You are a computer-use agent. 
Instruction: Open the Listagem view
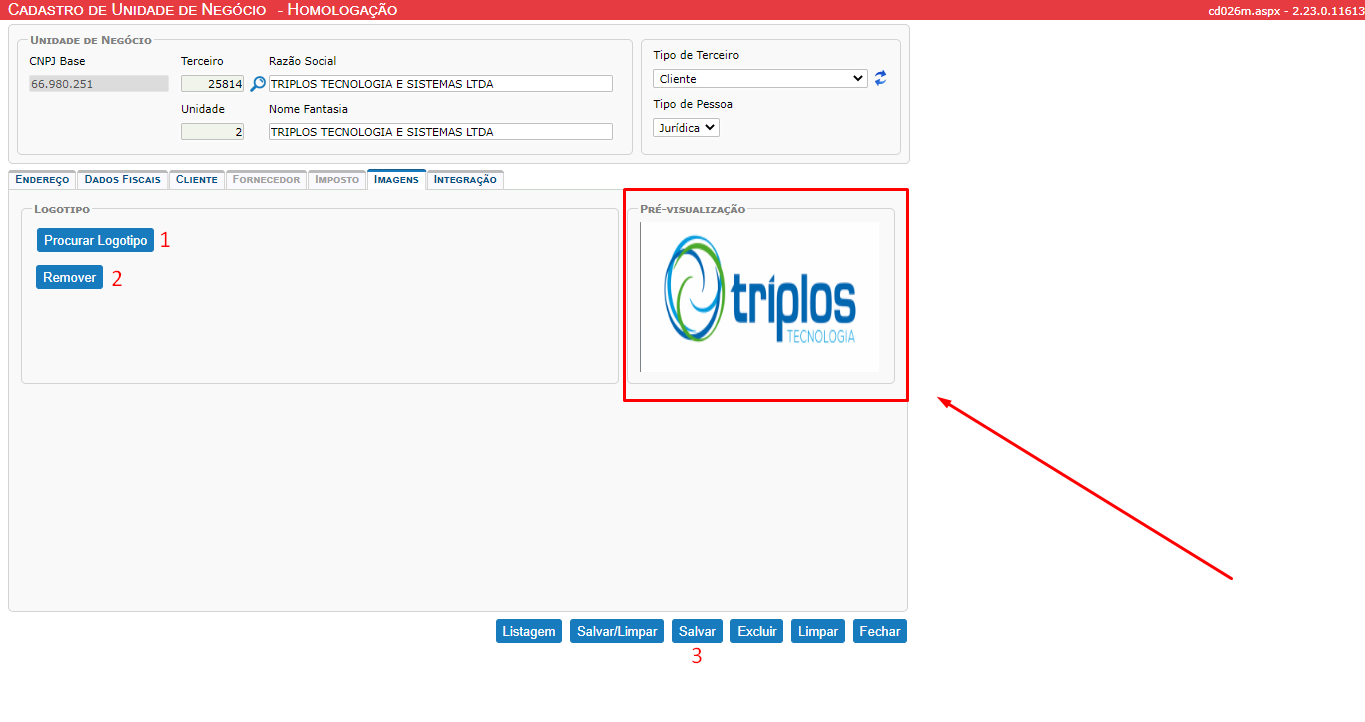(x=529, y=631)
